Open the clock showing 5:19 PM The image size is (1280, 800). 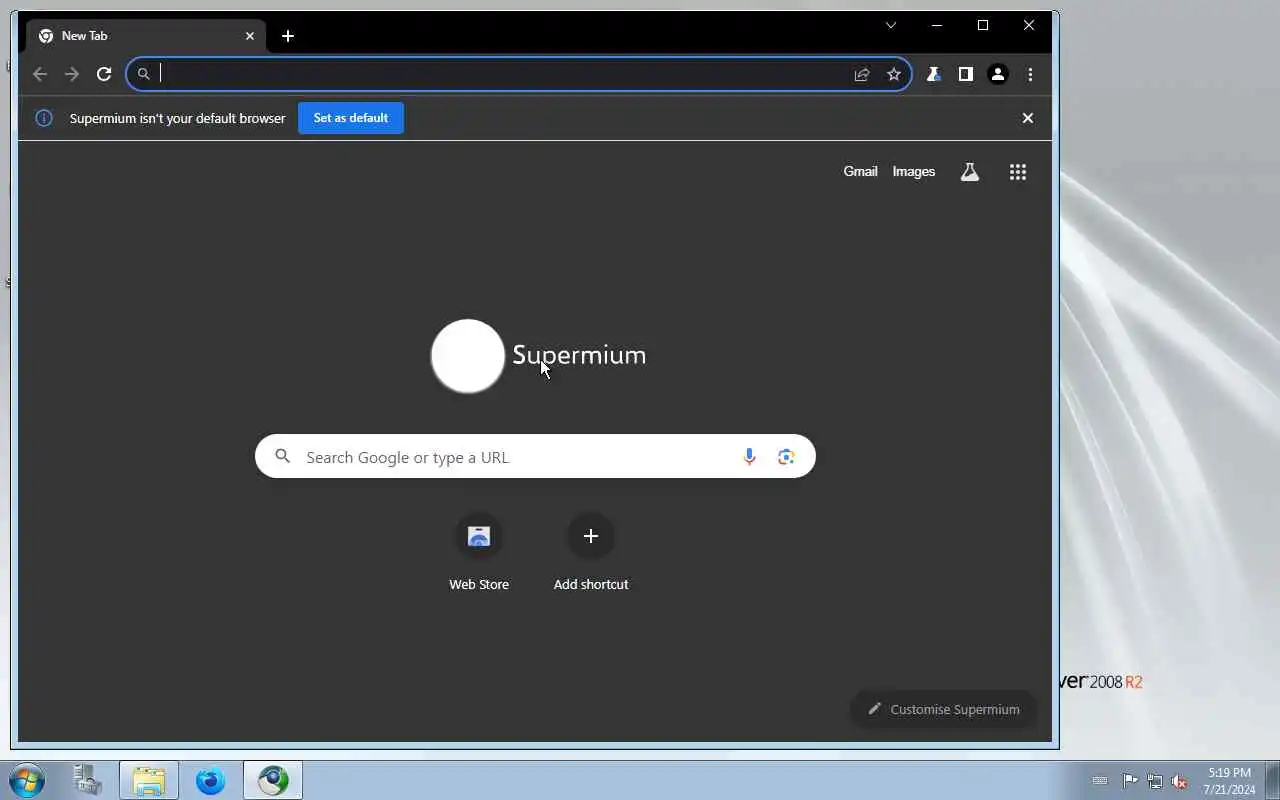point(1229,781)
